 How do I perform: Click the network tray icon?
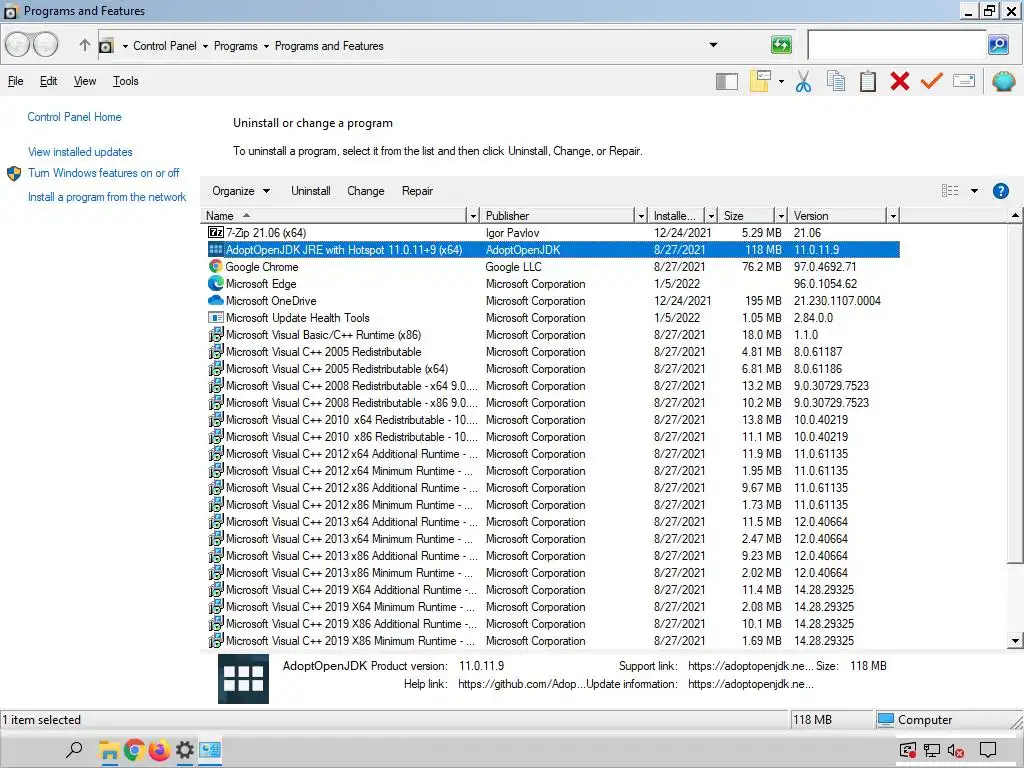[x=932, y=751]
